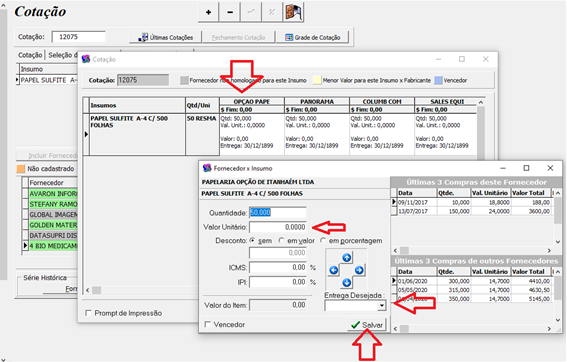
Task: Click right arrow of supplier purchases horizontal scrollbar
Action: pos(549,250)
